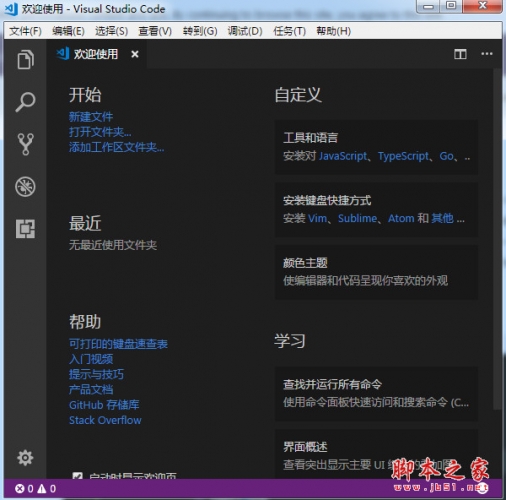506x500 pixels.
Task: Open the 提示与技巧 link
Action: pos(96,374)
